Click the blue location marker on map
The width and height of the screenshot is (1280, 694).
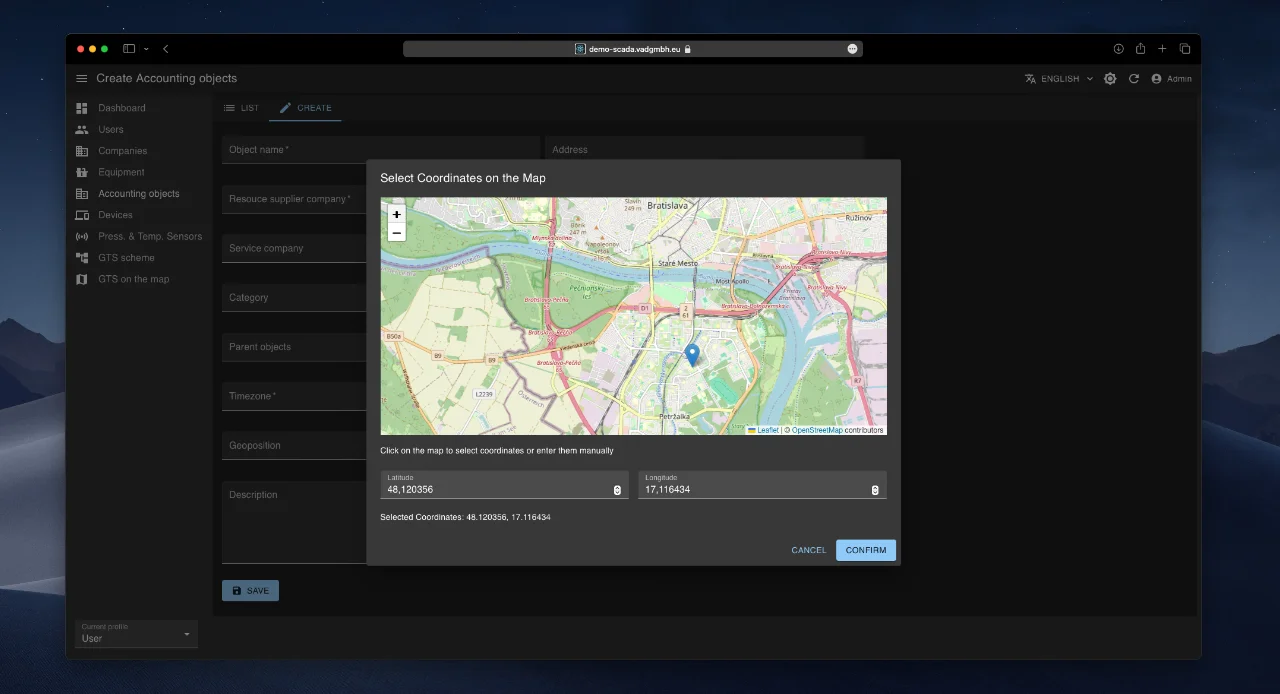pyautogui.click(x=692, y=354)
